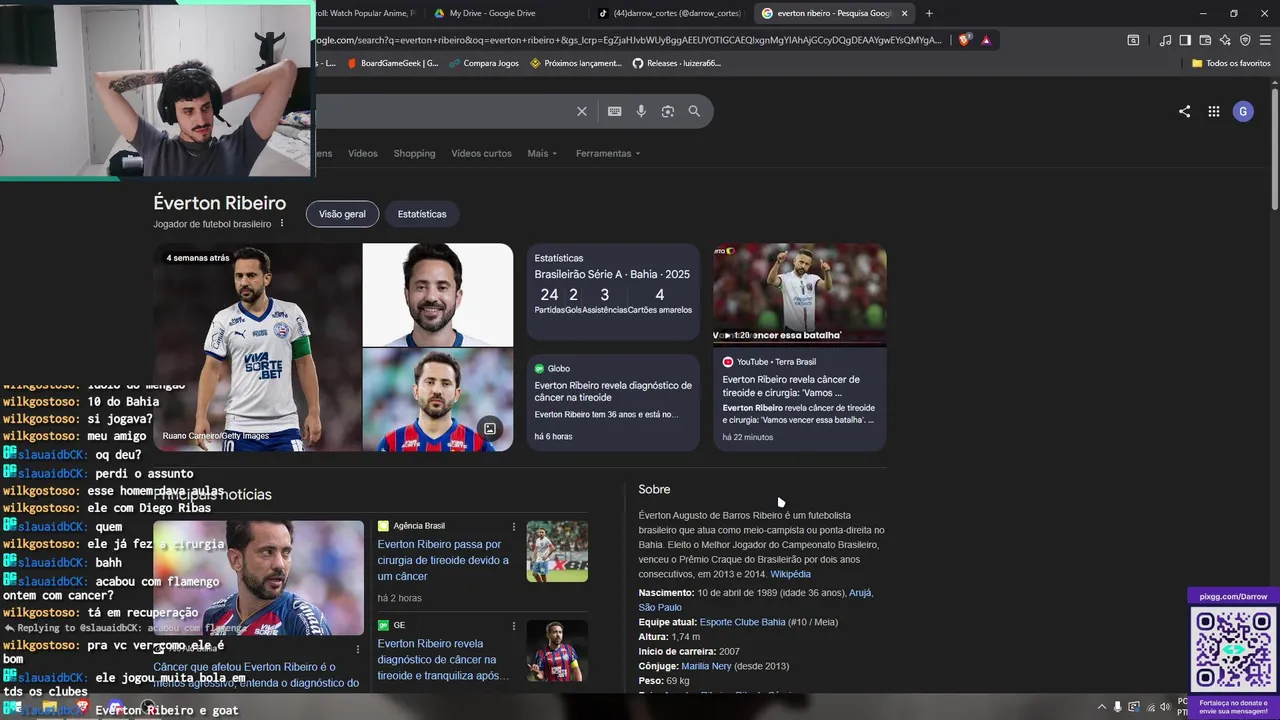
Task: Select the Vídeos search tab
Action: coord(362,153)
